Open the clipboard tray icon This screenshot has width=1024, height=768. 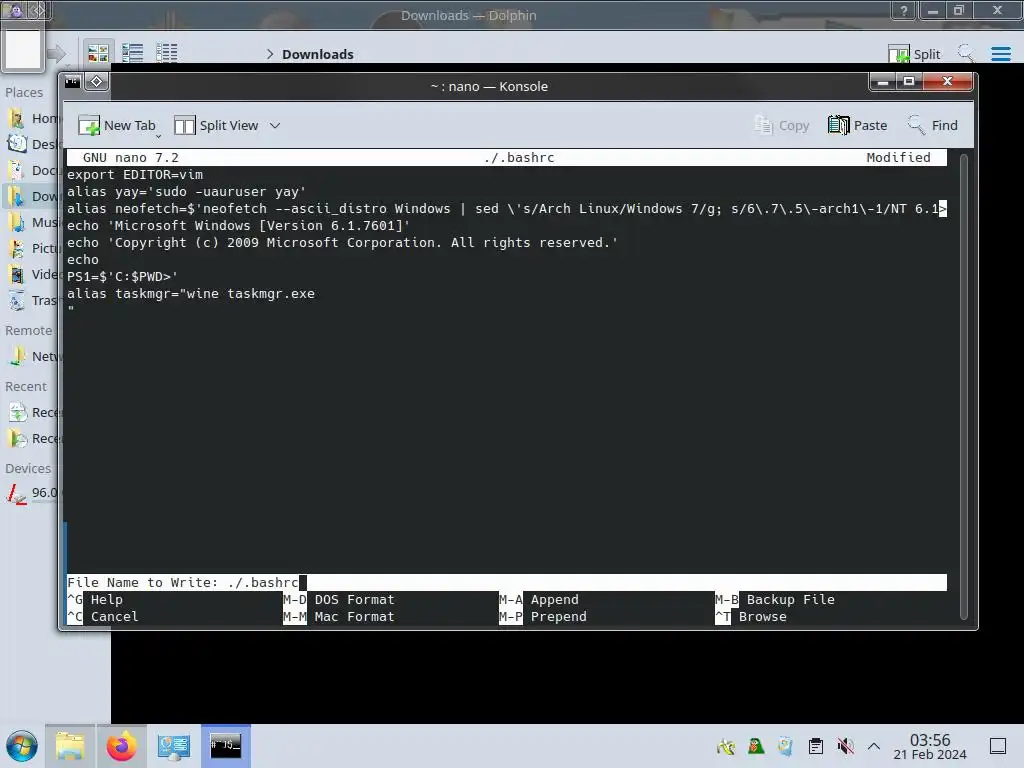click(x=816, y=746)
